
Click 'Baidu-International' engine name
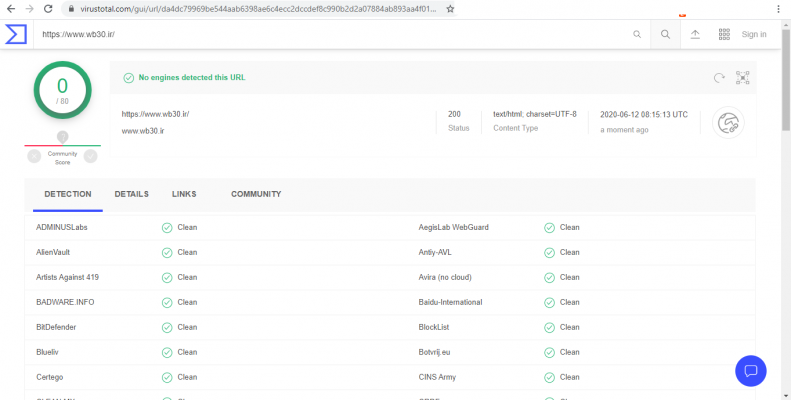click(x=450, y=302)
